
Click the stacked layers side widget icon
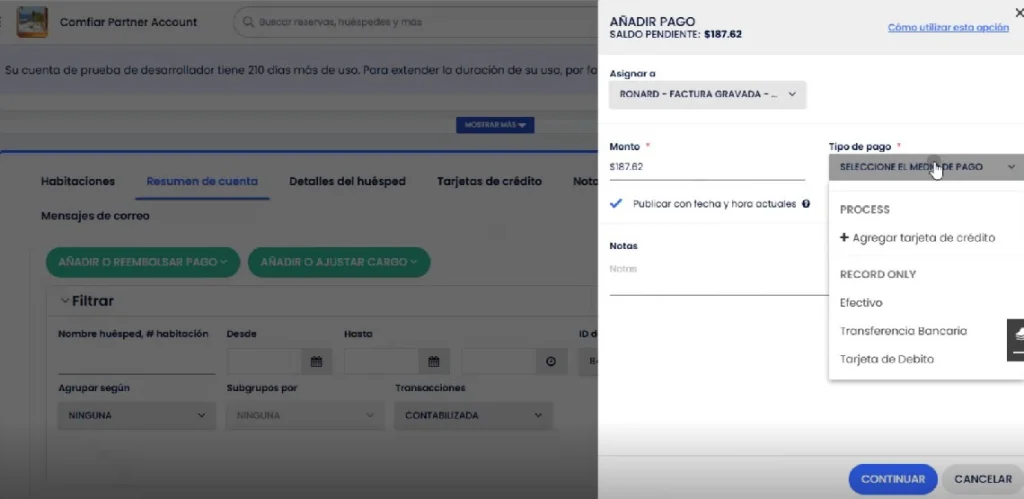[x=1018, y=333]
